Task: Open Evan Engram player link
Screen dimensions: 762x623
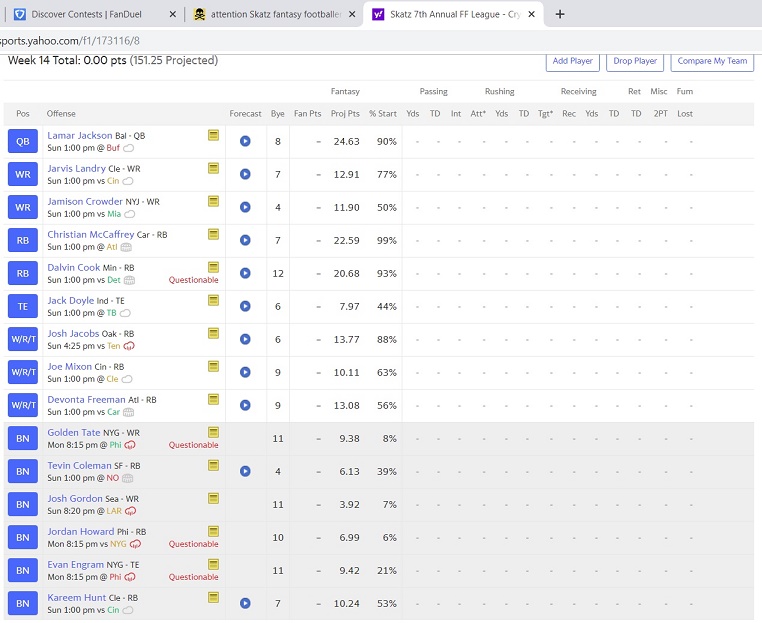Action: (x=75, y=565)
